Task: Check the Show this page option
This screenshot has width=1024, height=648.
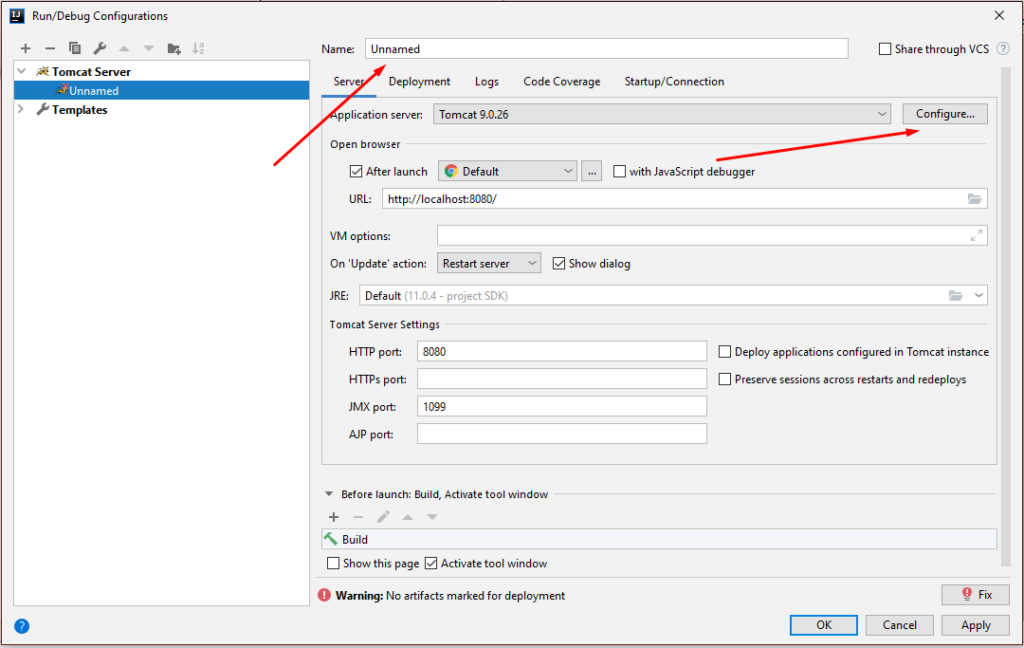Action: click(334, 563)
